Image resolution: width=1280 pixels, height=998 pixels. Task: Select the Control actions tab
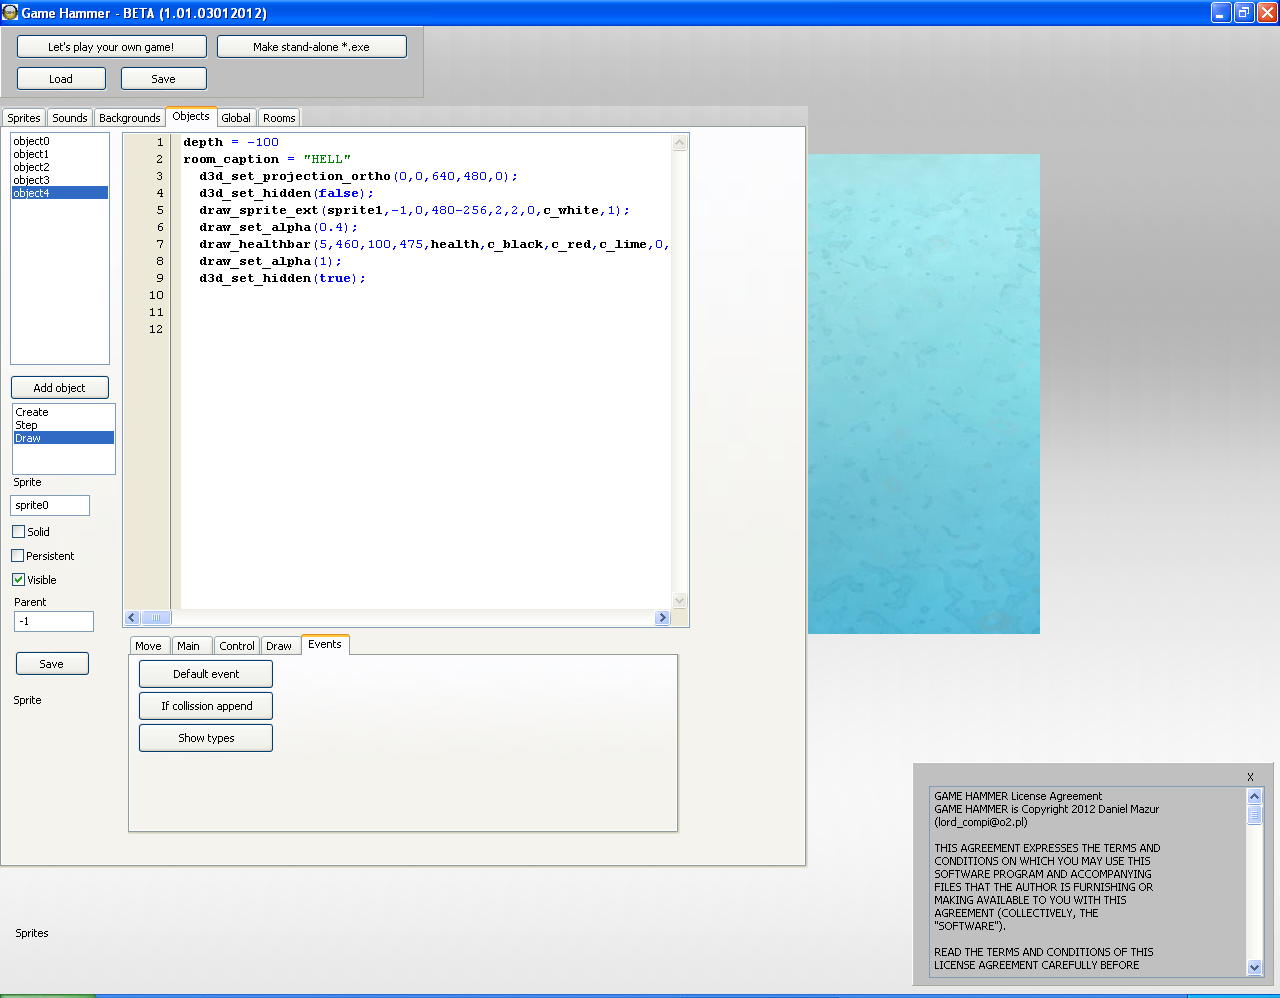237,646
